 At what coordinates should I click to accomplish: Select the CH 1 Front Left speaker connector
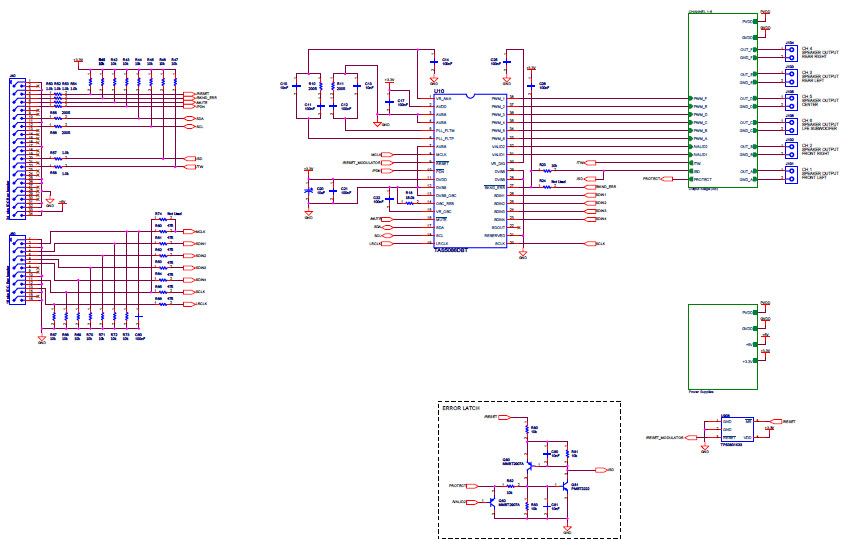791,175
